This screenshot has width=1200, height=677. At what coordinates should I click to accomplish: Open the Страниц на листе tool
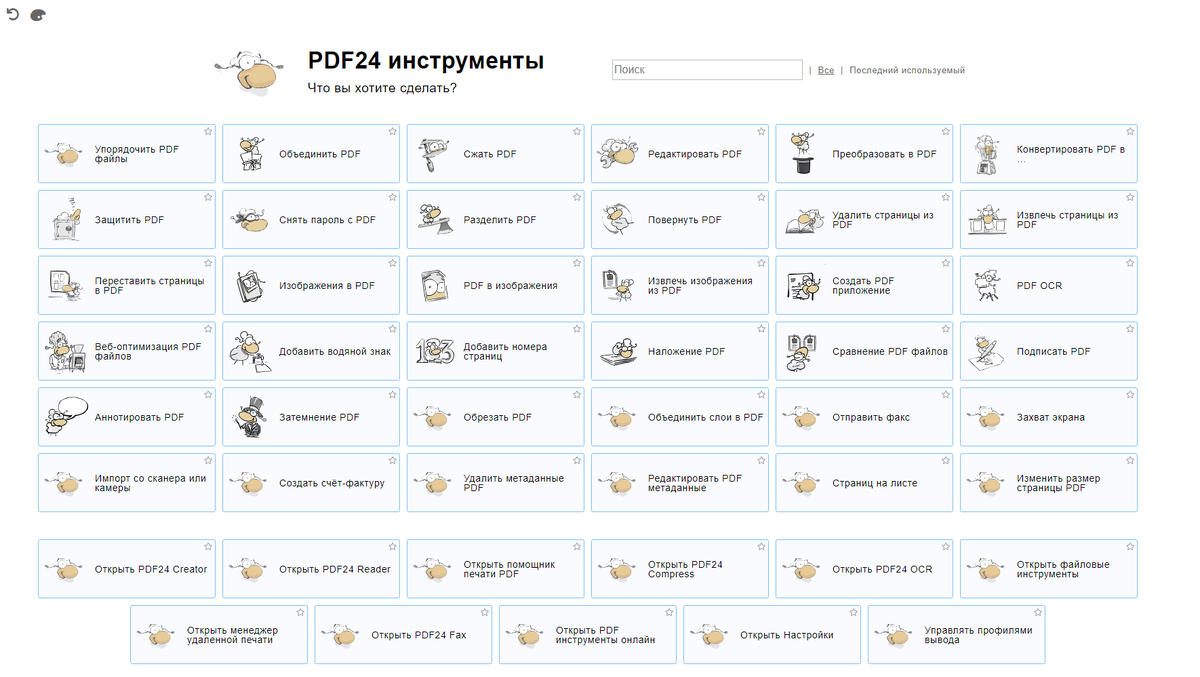pyautogui.click(x=864, y=483)
